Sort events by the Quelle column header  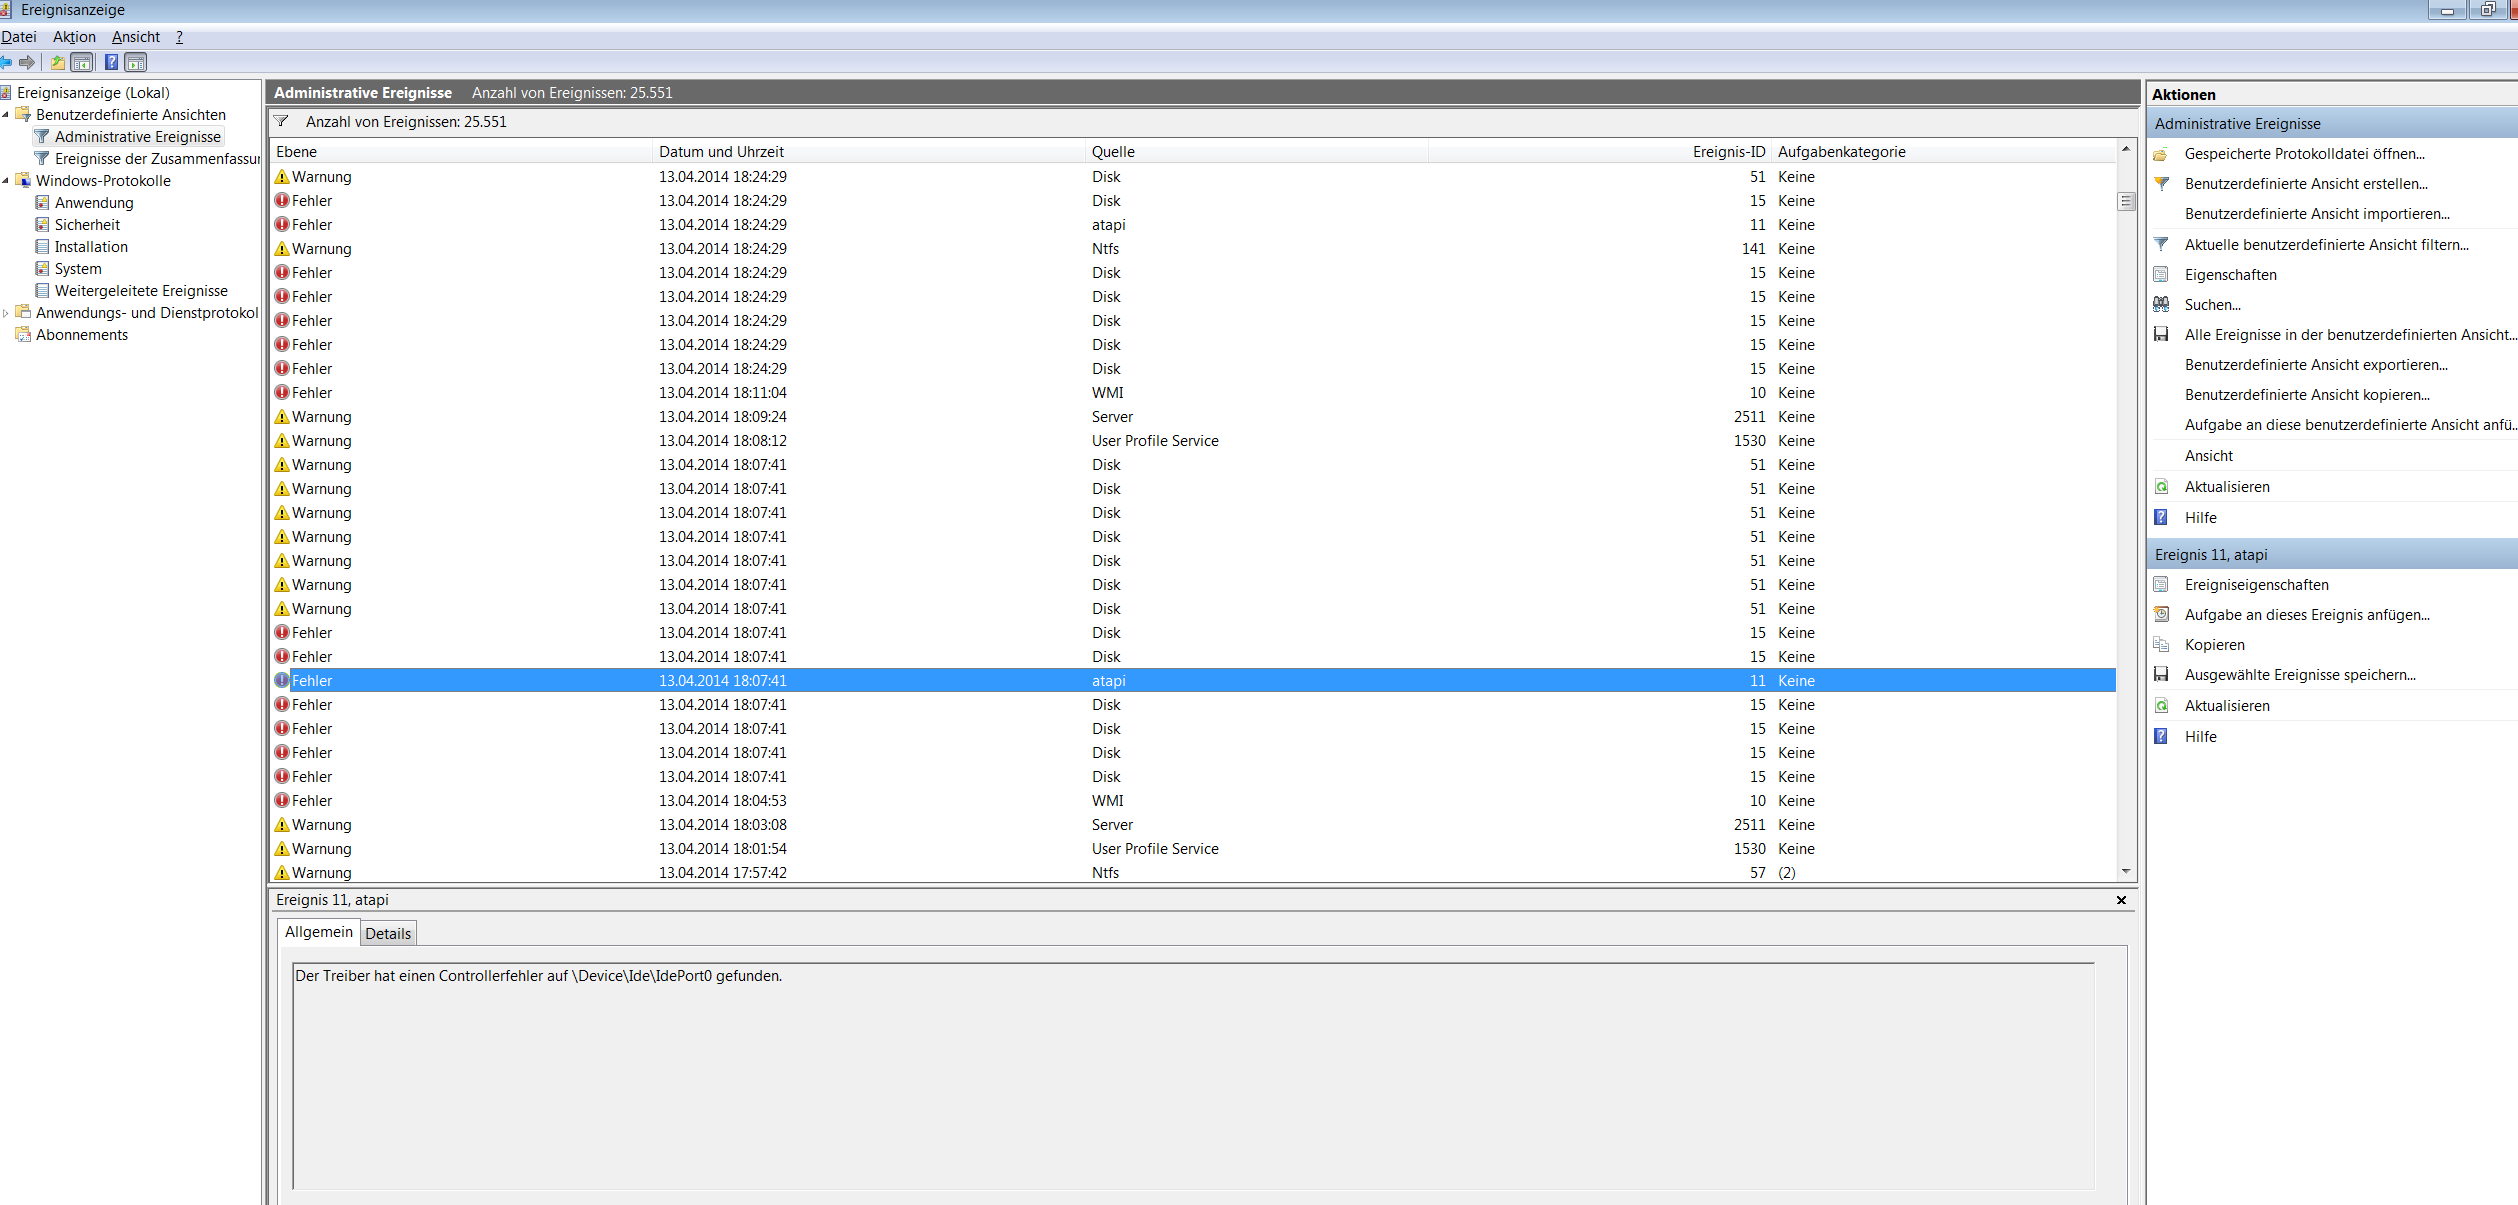(x=1113, y=152)
